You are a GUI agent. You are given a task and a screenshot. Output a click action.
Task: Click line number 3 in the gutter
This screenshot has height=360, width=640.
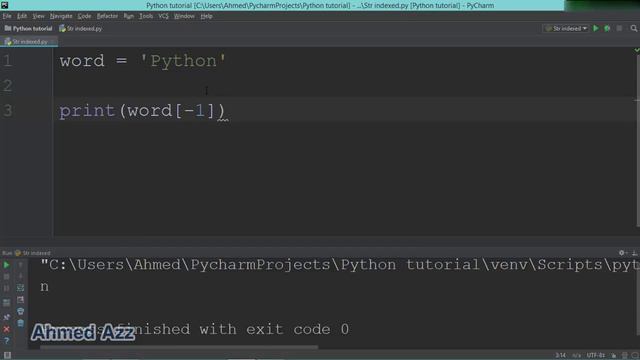point(7,111)
